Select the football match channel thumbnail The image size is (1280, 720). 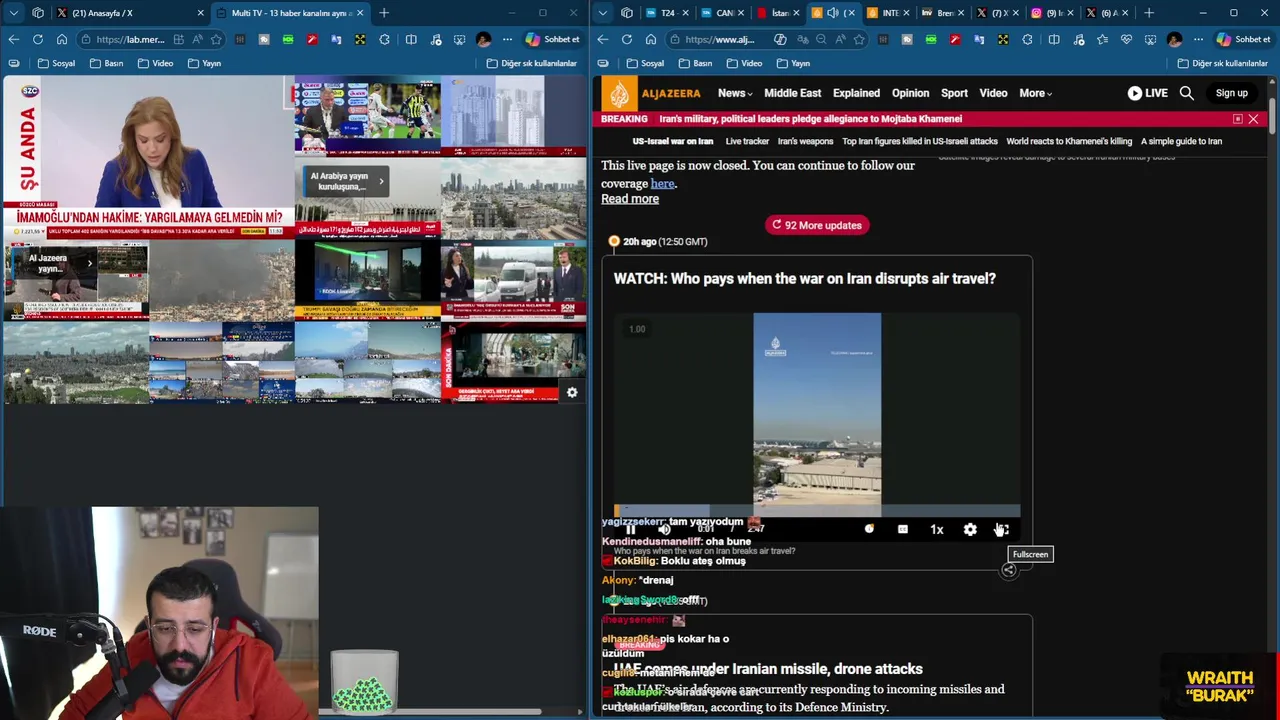click(x=367, y=116)
